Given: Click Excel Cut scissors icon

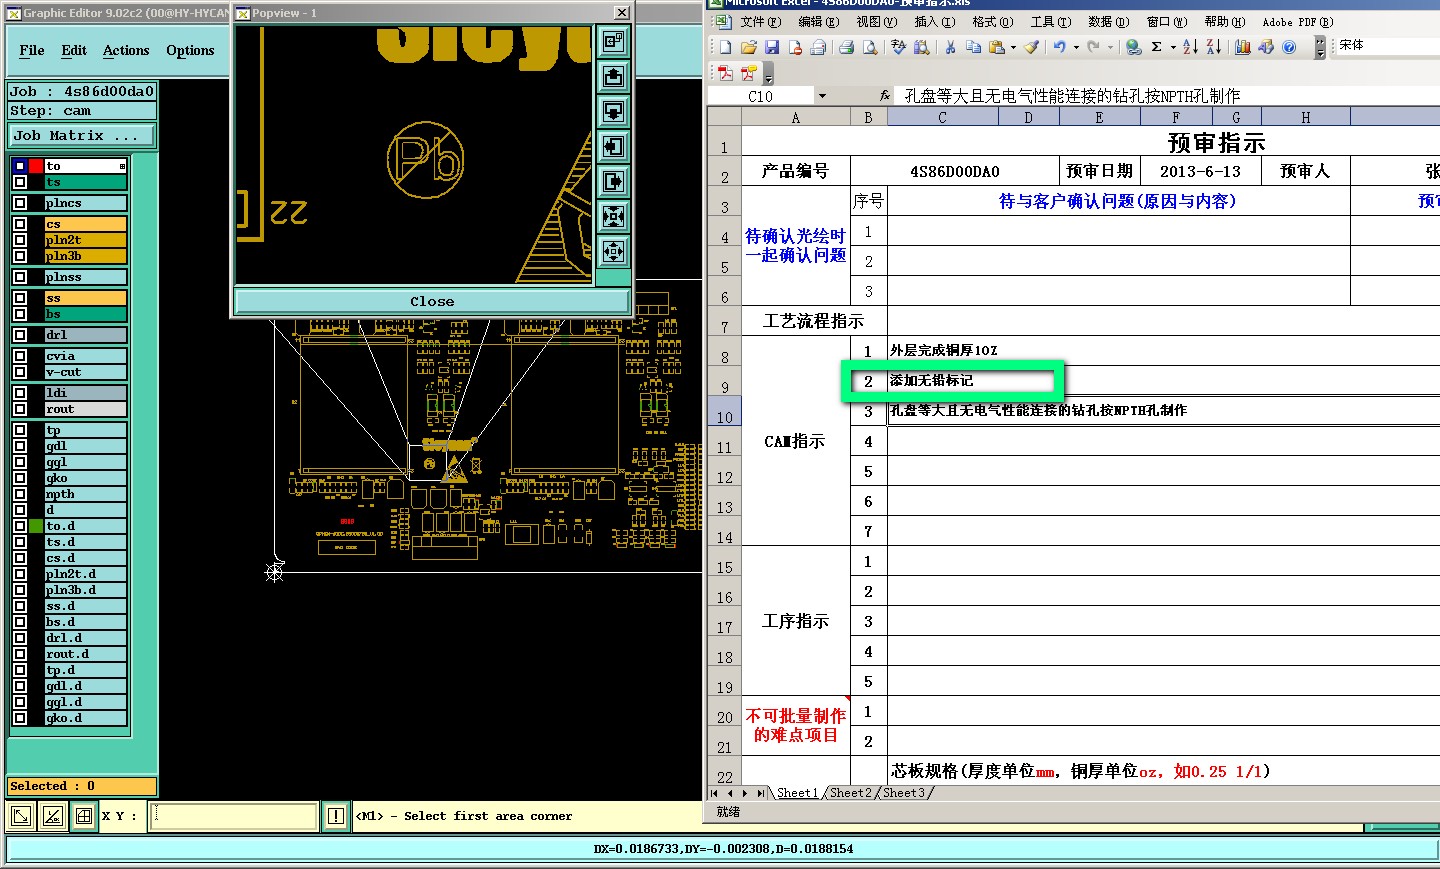Looking at the screenshot, I should point(950,47).
